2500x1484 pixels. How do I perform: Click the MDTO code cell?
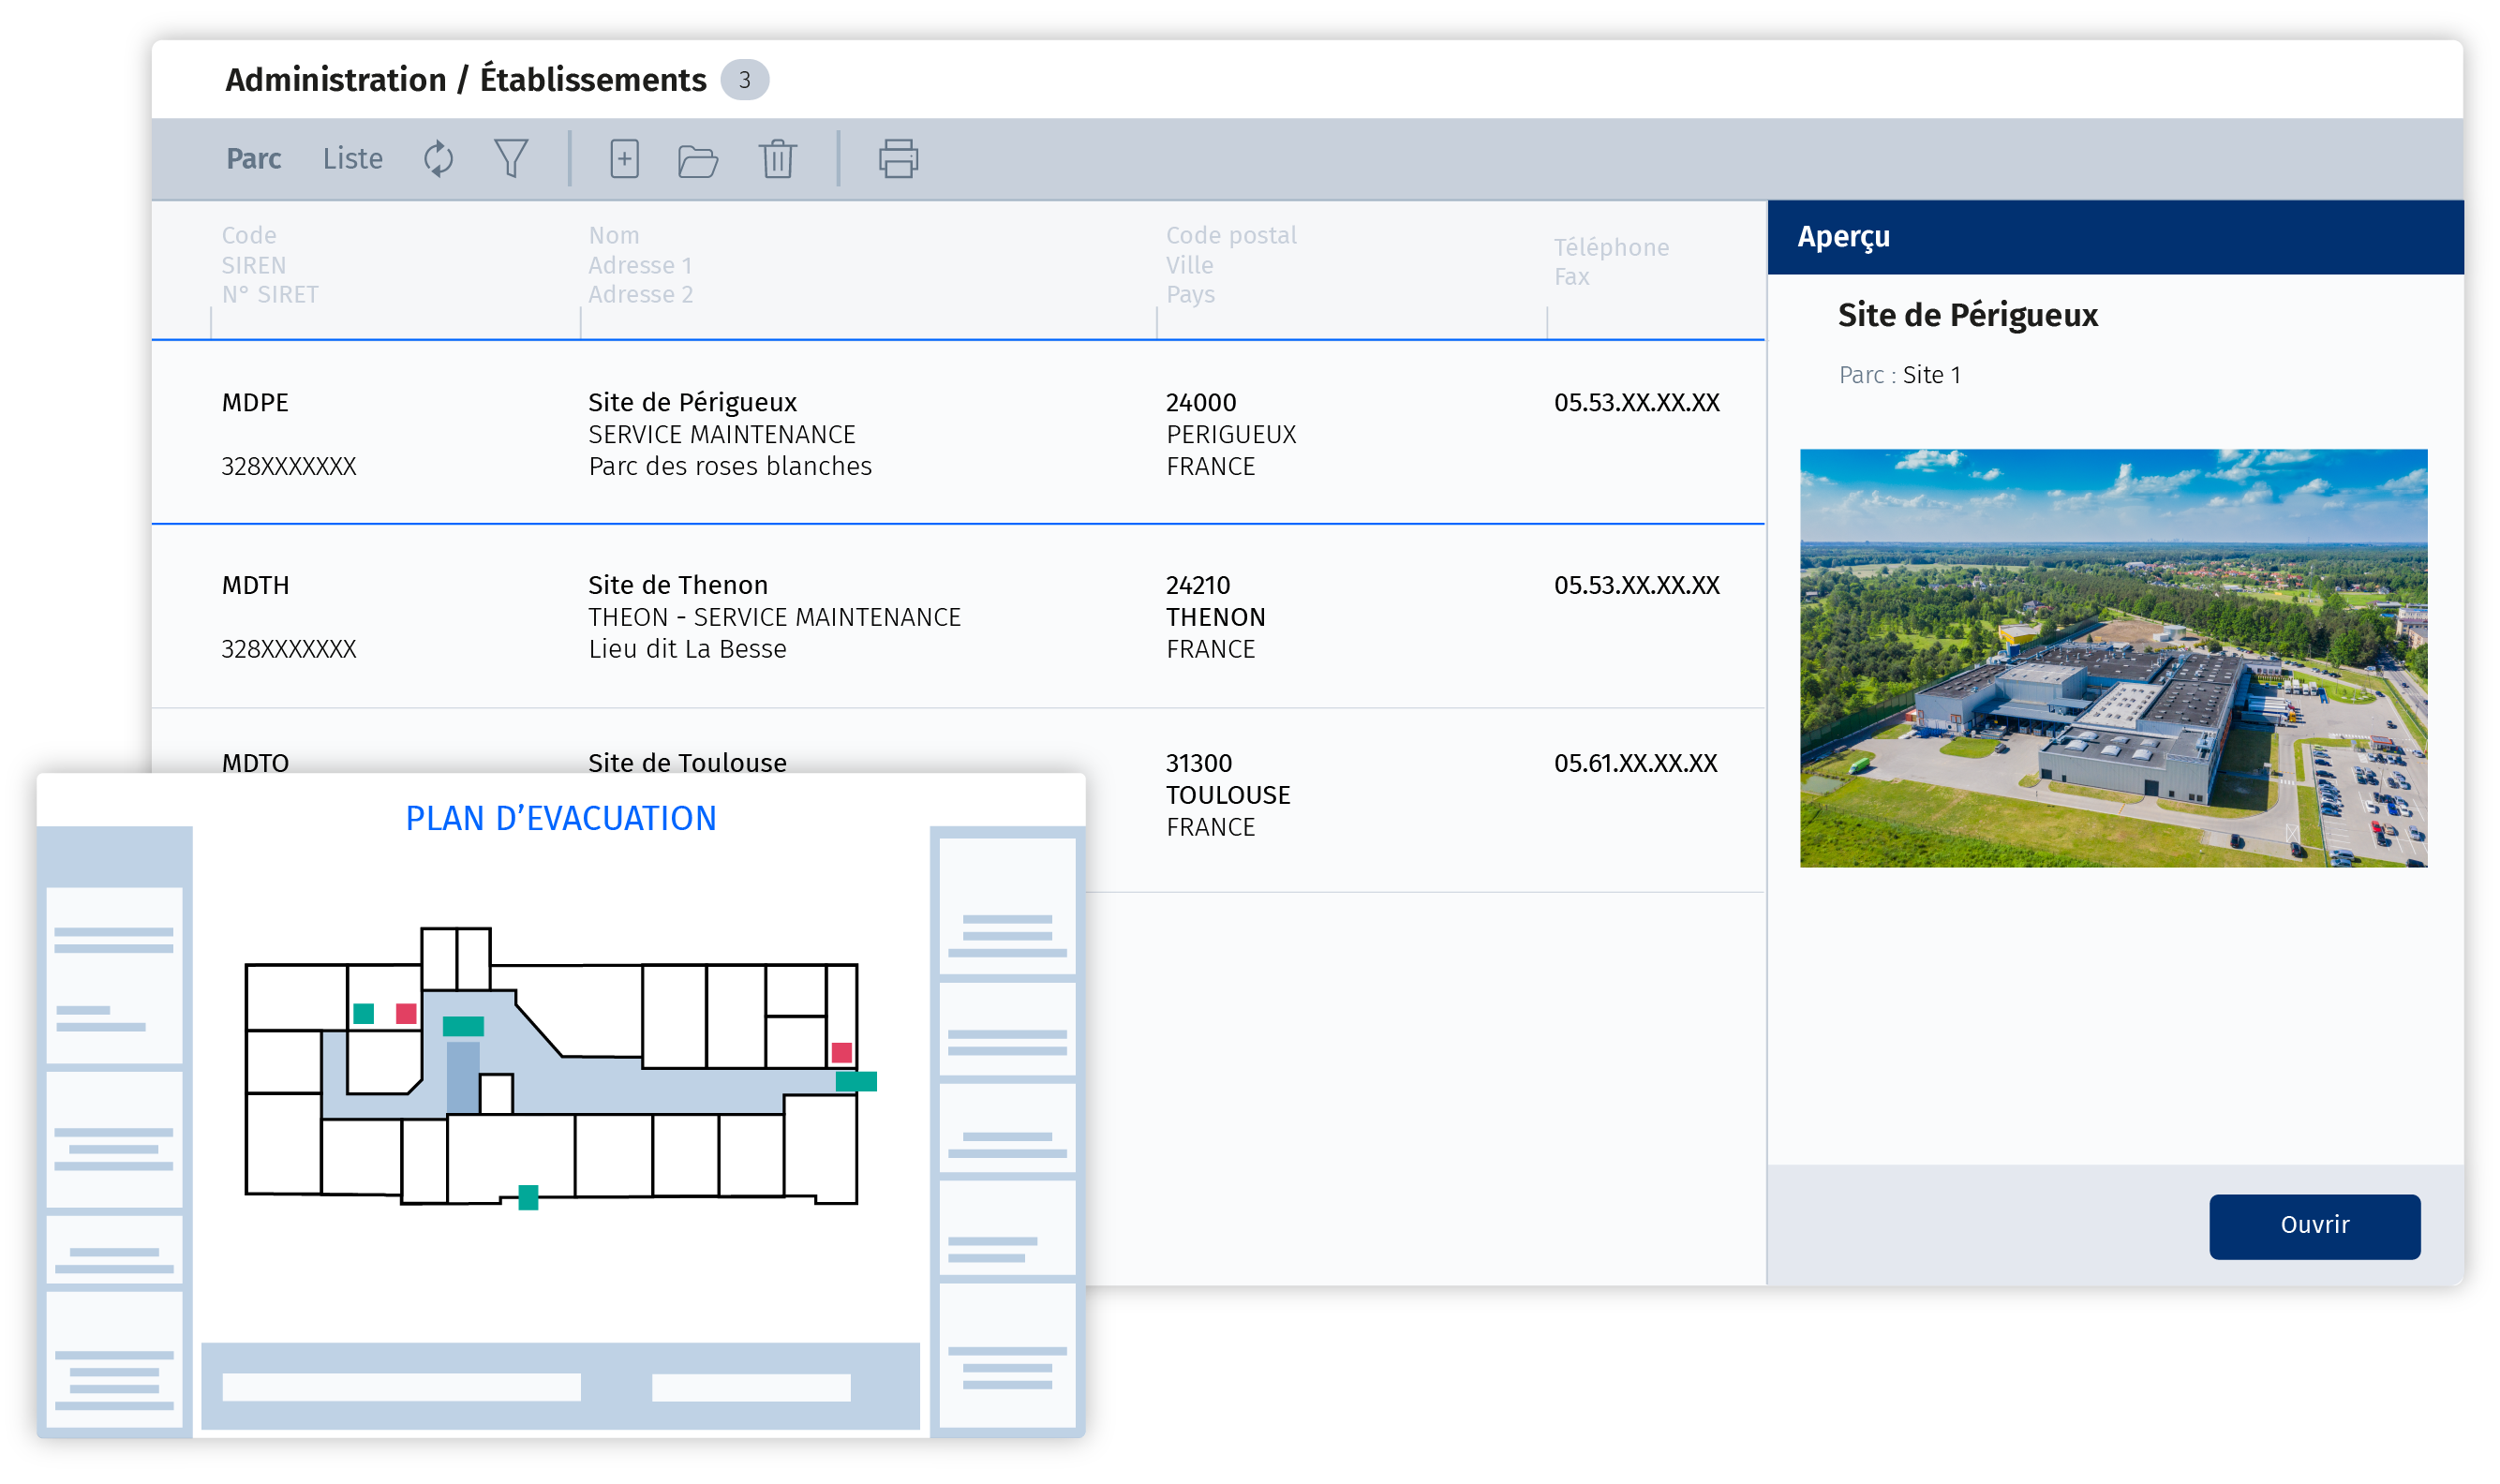pyautogui.click(x=255, y=763)
